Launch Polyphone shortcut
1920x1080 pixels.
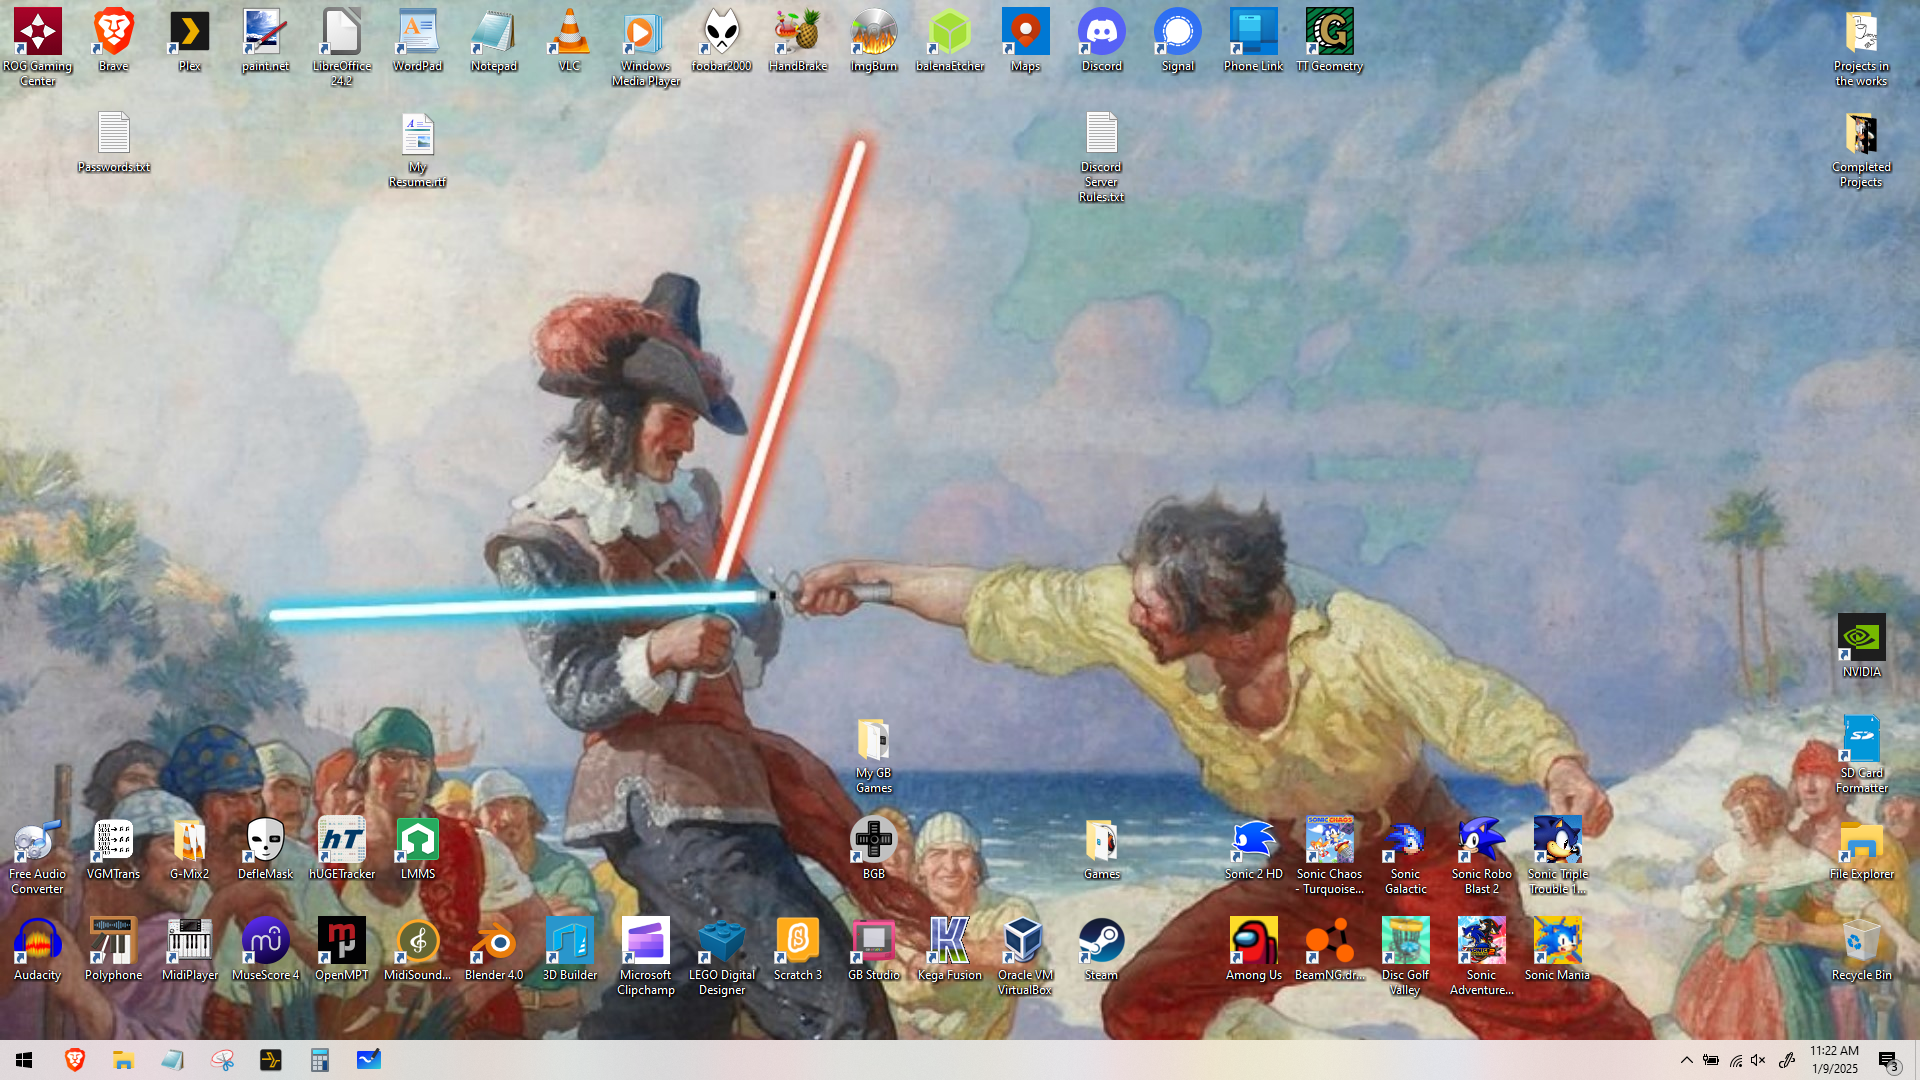[x=113, y=949]
